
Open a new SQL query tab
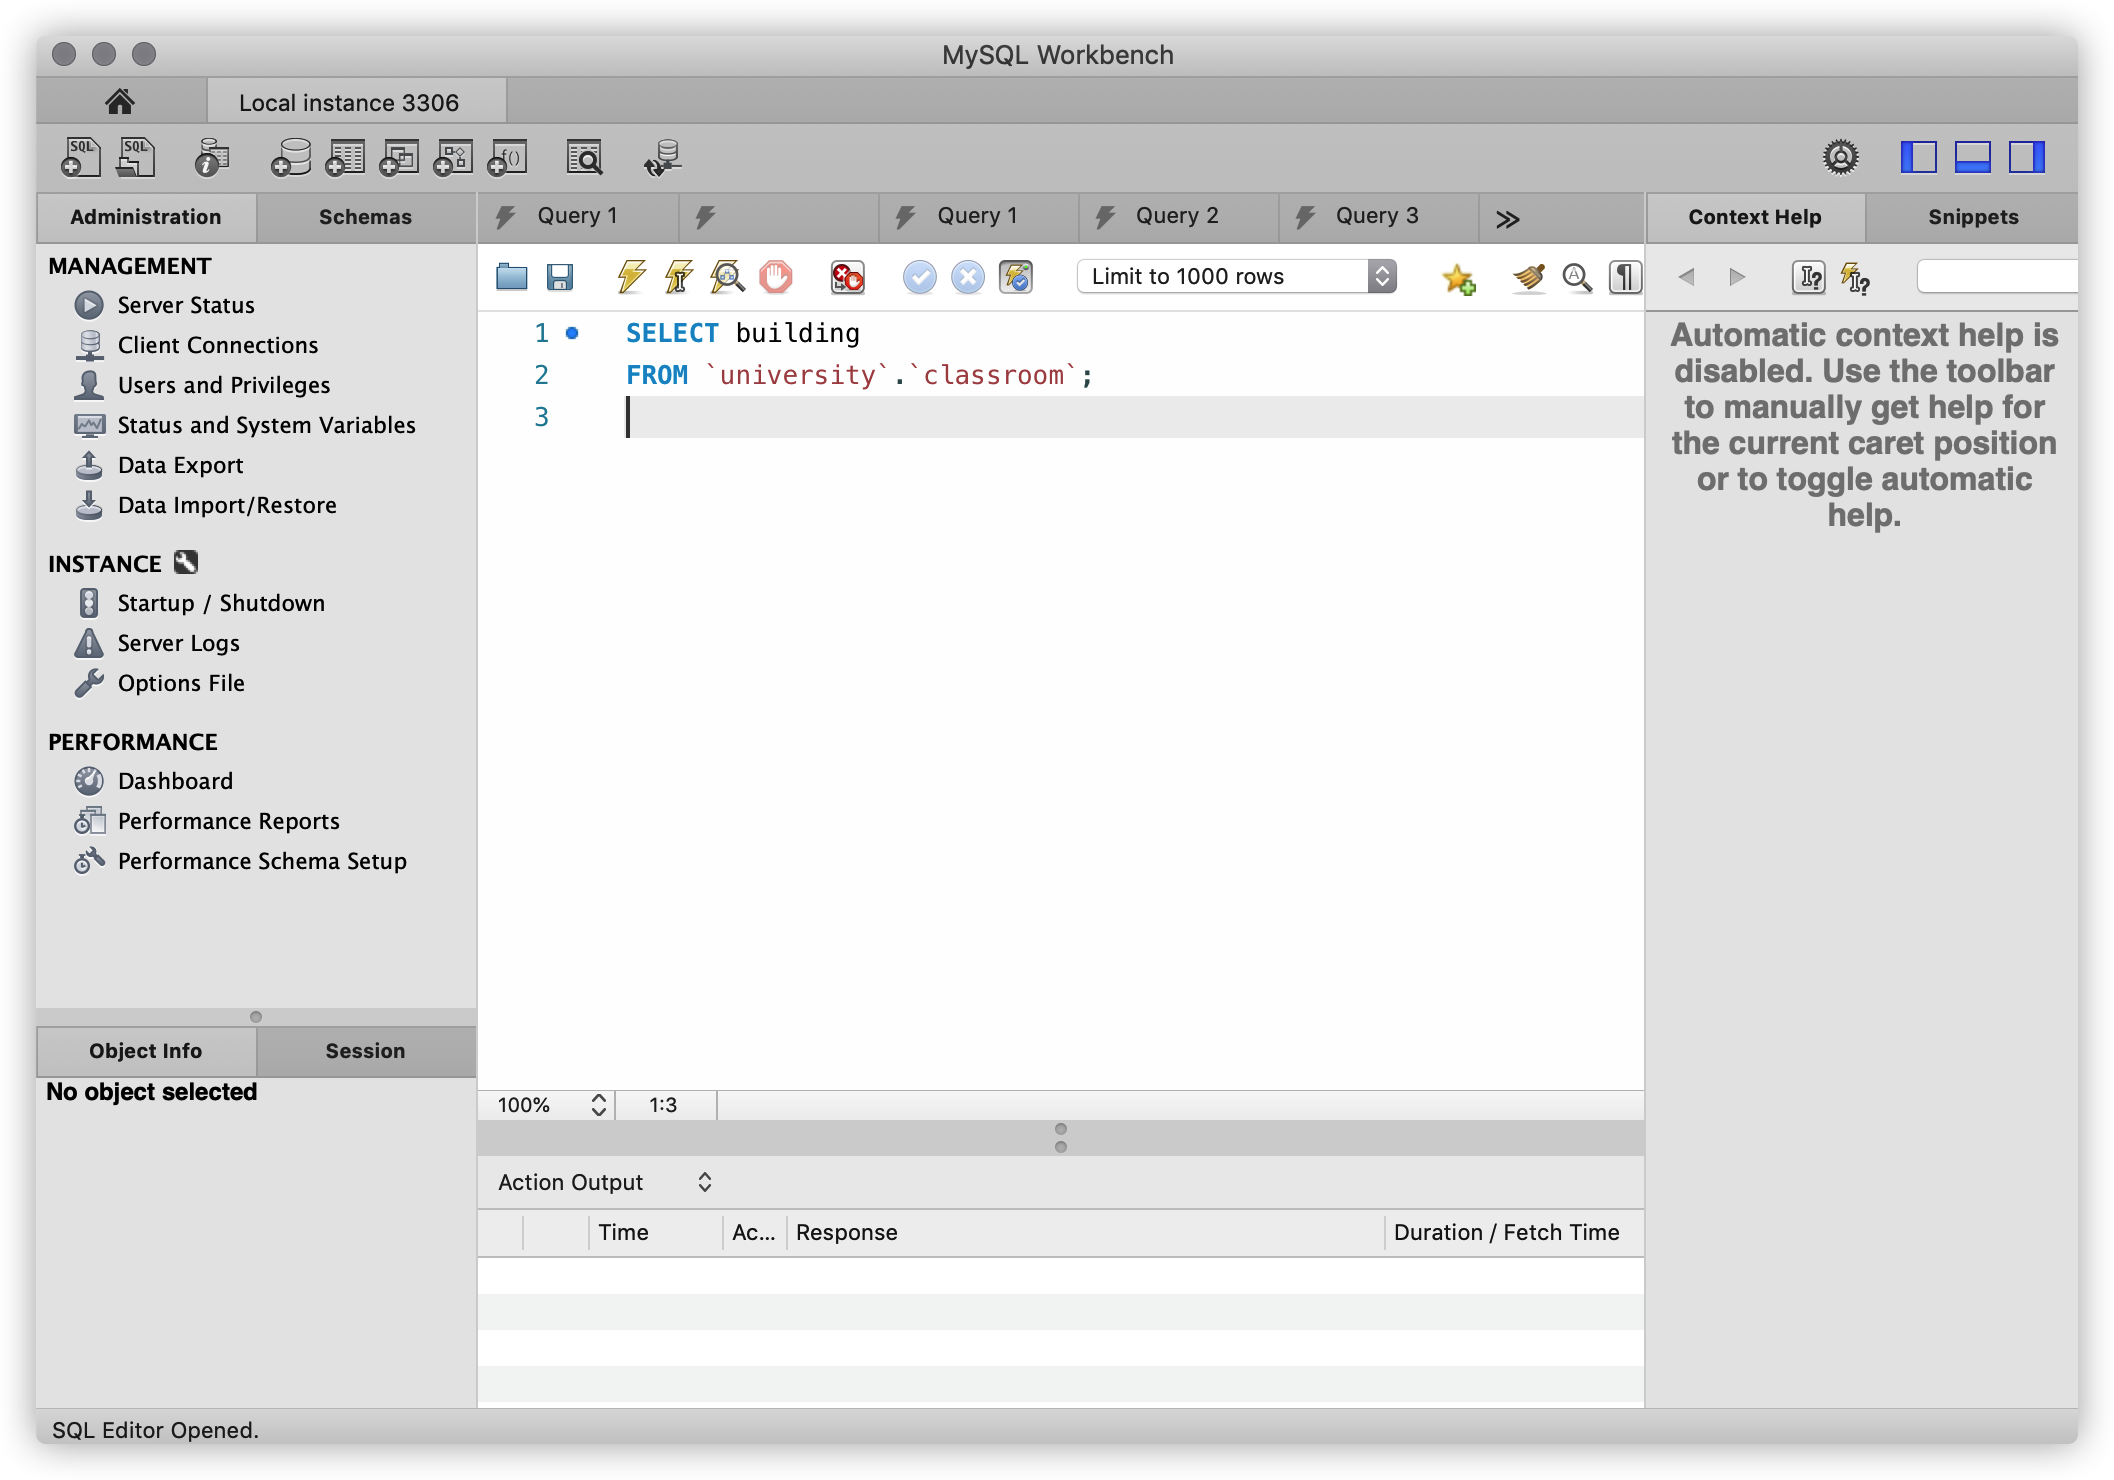coord(81,158)
